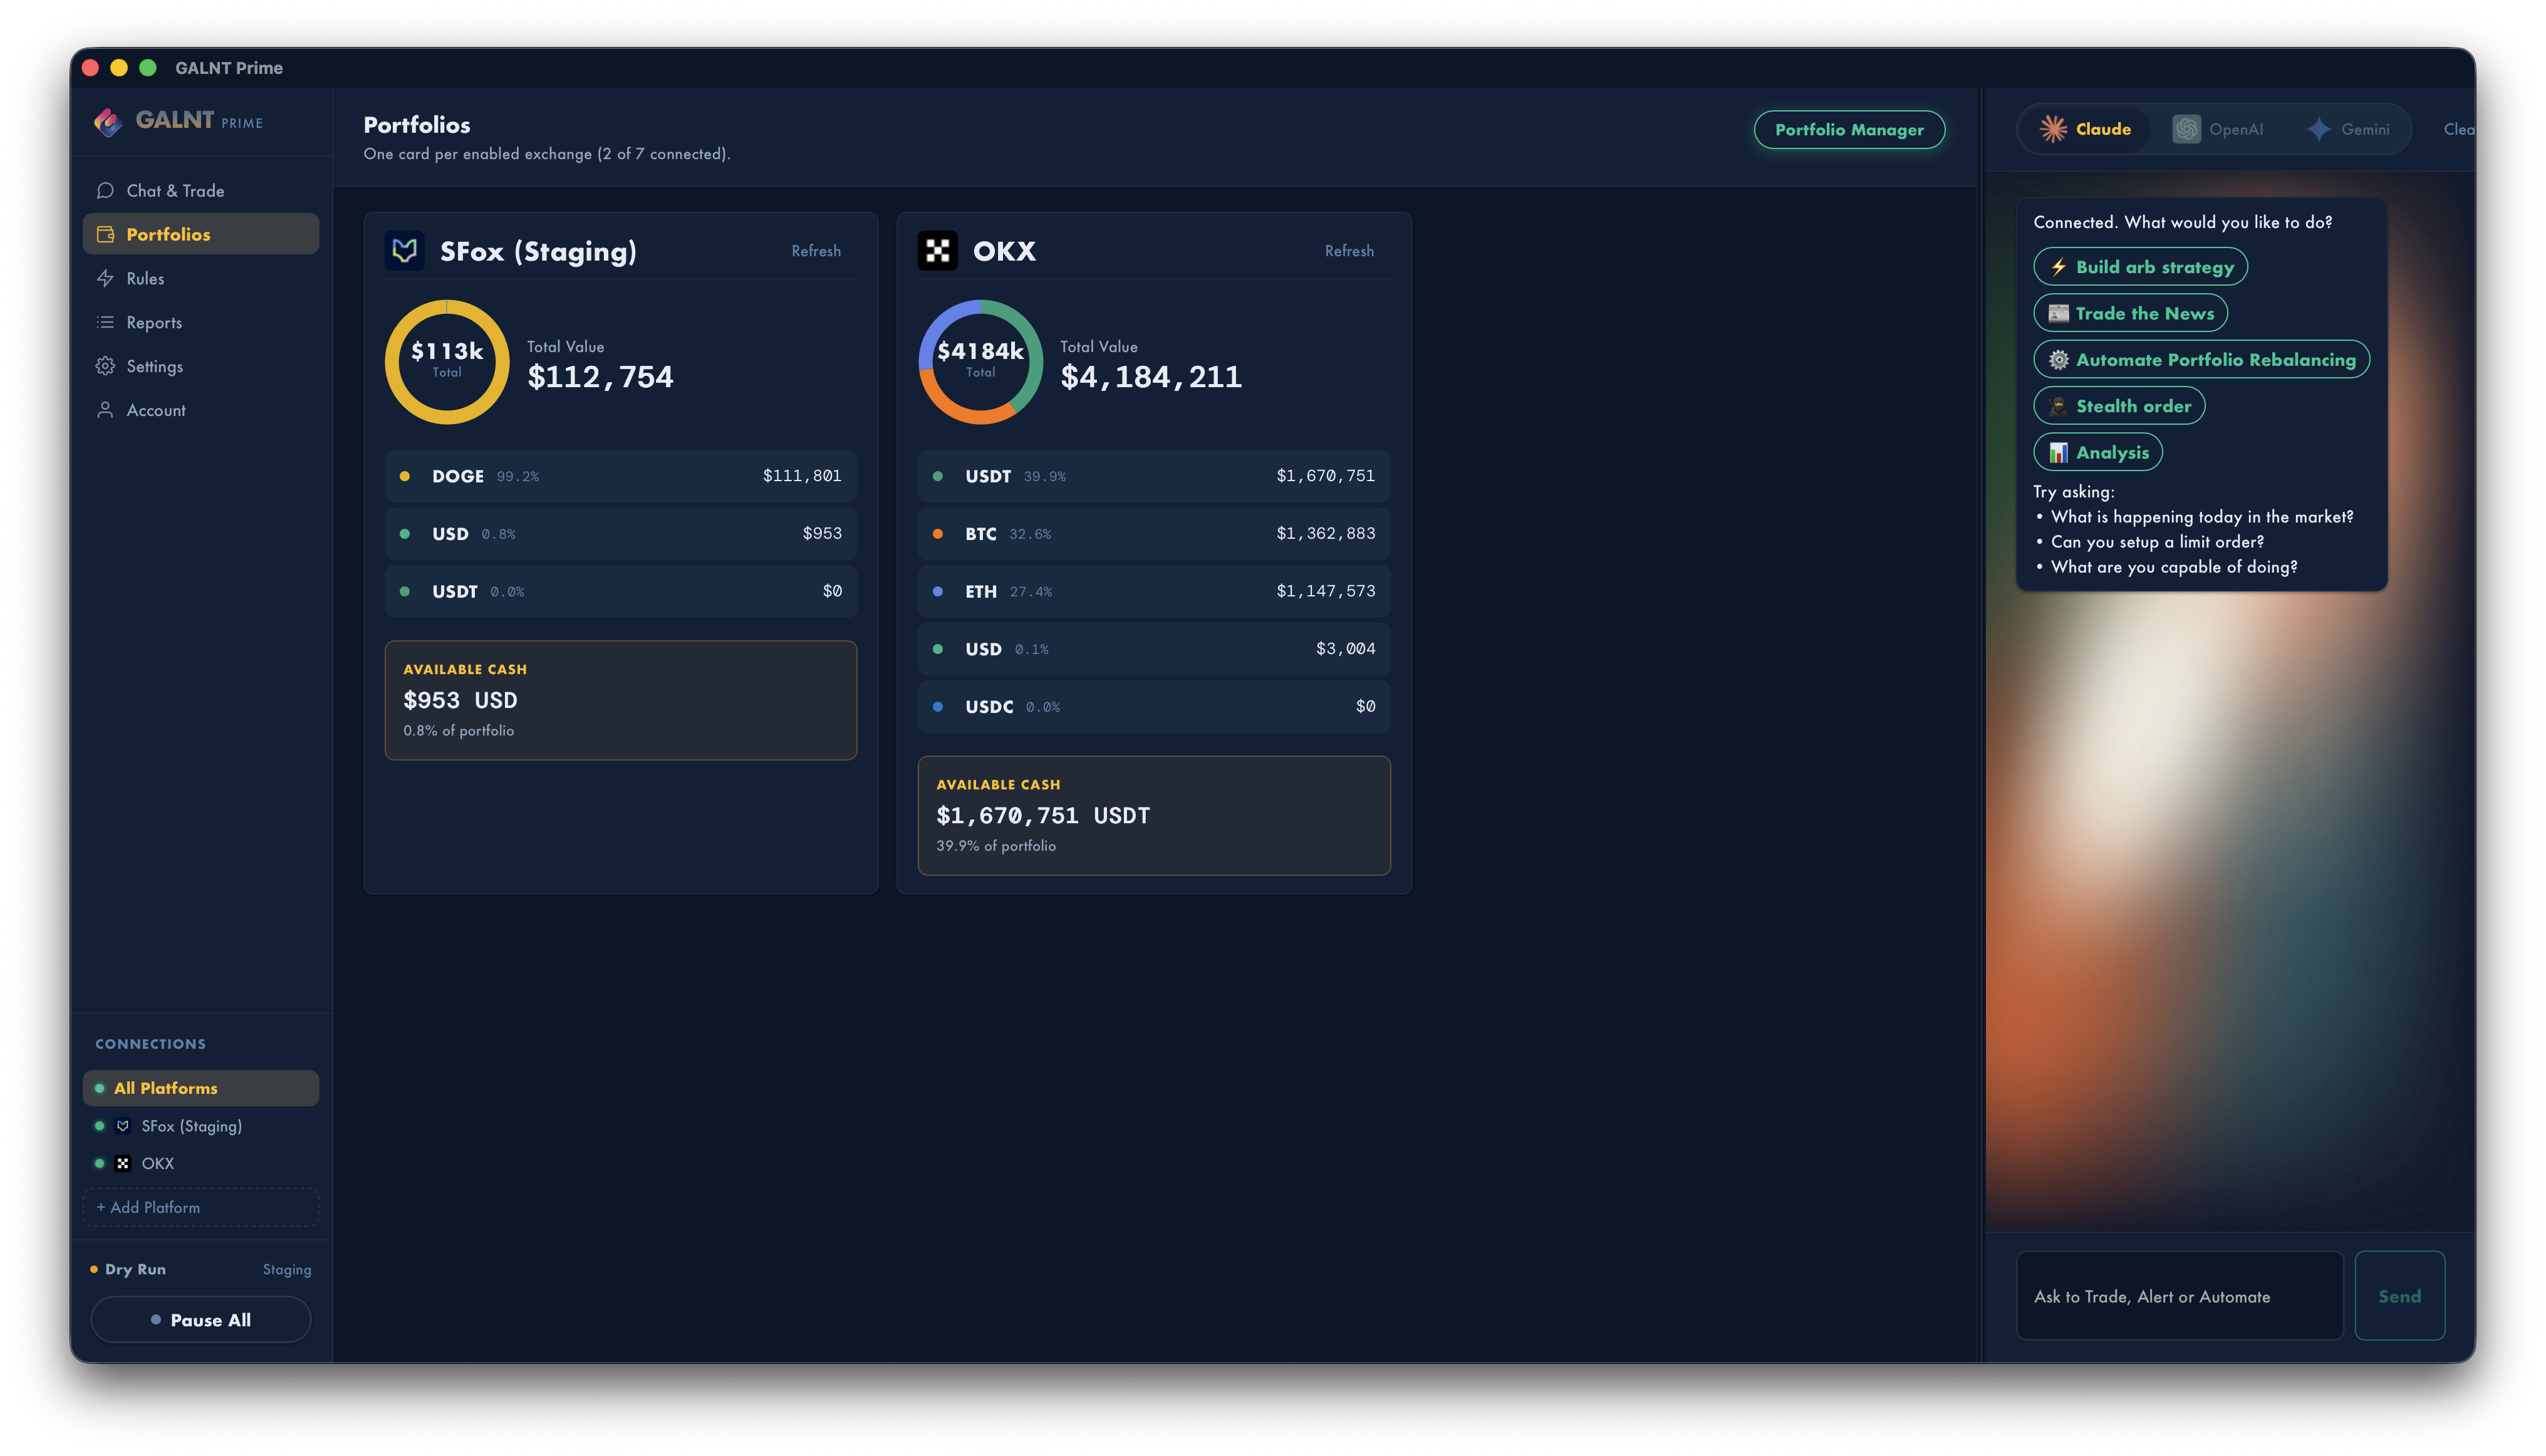
Task: Click the Chat & Trade speech bubble icon
Action: 105,190
